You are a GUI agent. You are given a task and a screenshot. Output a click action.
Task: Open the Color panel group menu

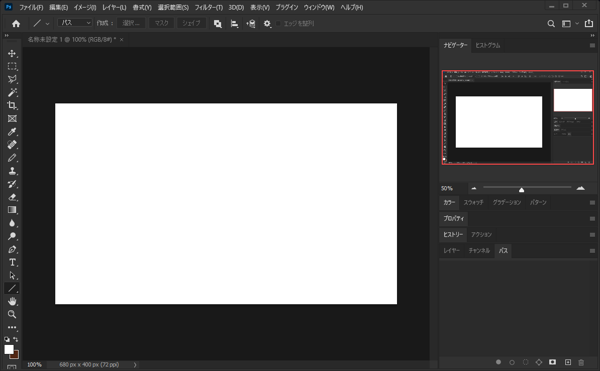click(592, 203)
